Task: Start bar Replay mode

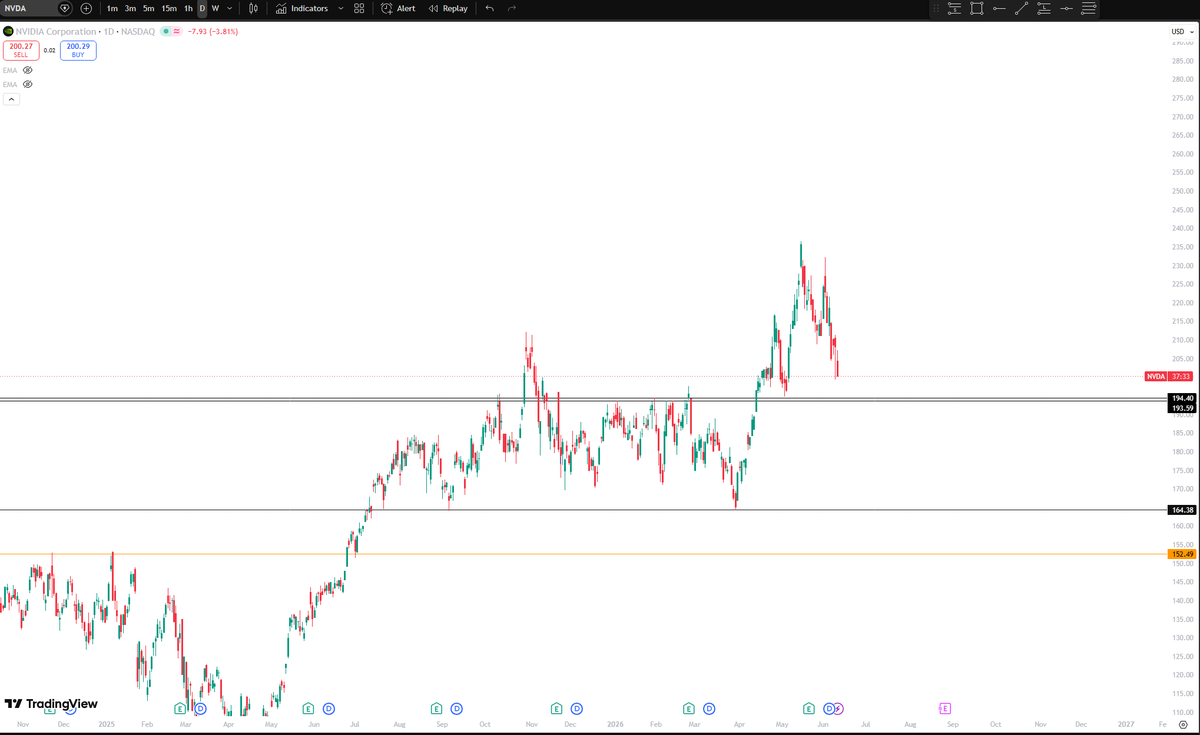Action: (448, 8)
